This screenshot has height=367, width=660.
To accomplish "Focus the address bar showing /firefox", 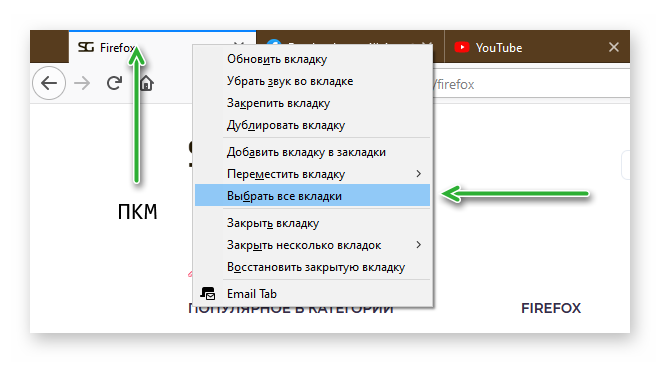I will [x=531, y=84].
